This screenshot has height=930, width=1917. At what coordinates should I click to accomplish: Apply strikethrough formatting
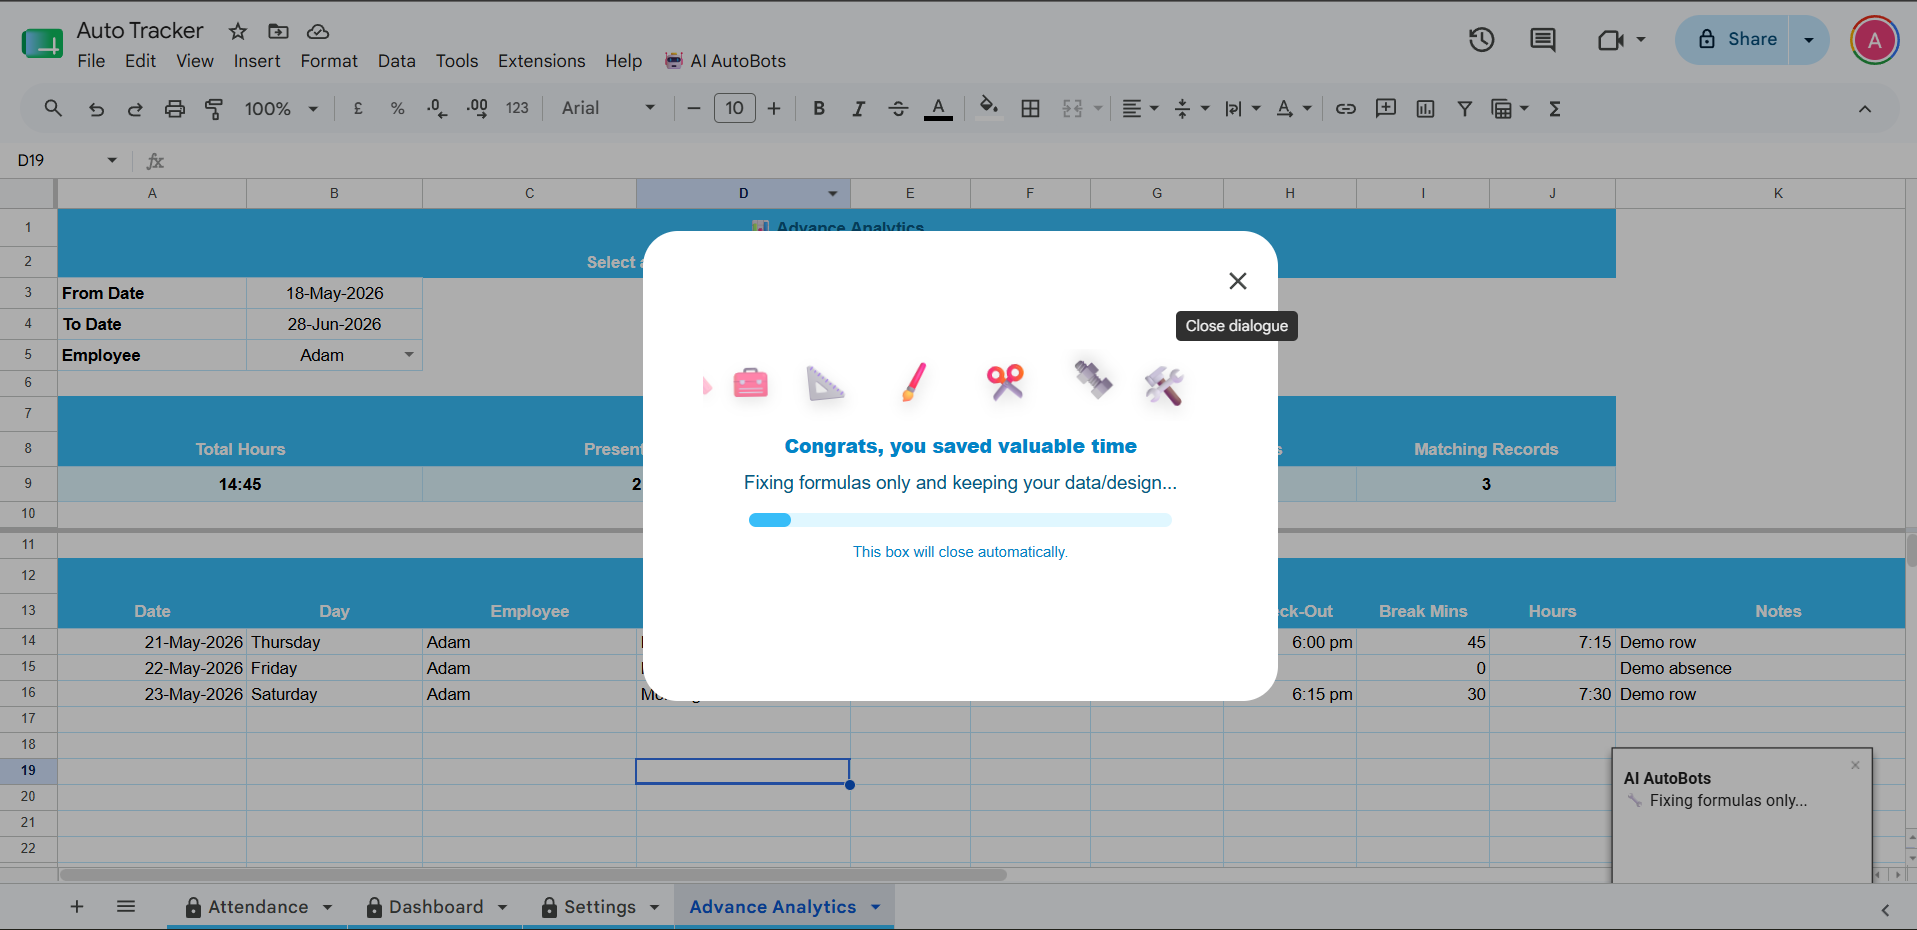(898, 108)
